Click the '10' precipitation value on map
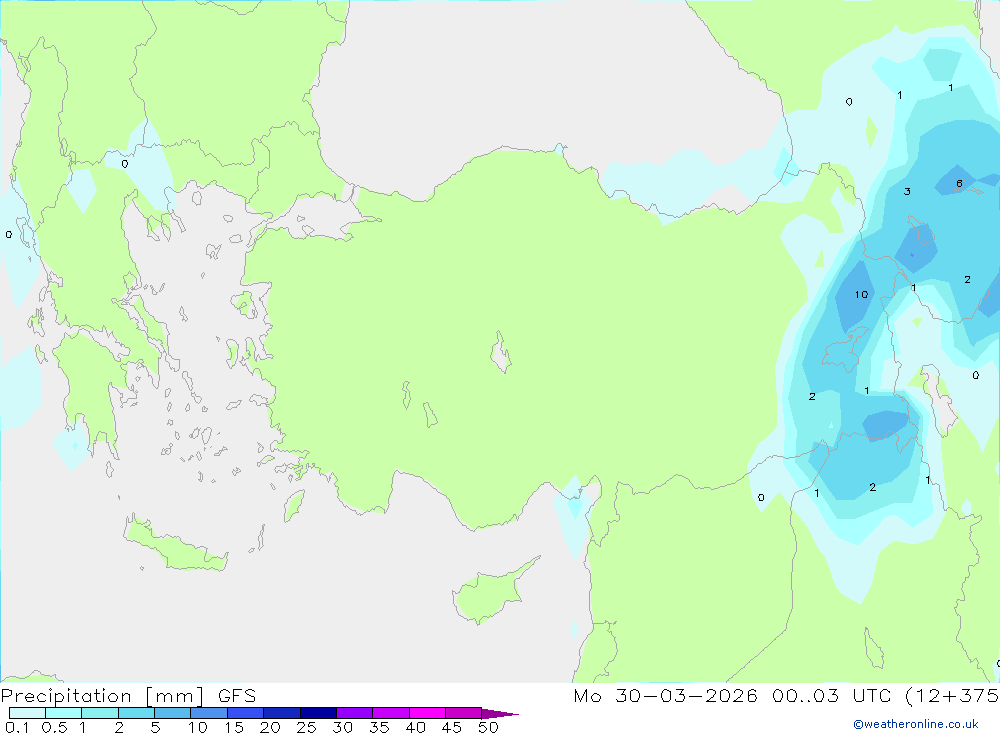Viewport: 1000px width, 733px height. (x=862, y=295)
